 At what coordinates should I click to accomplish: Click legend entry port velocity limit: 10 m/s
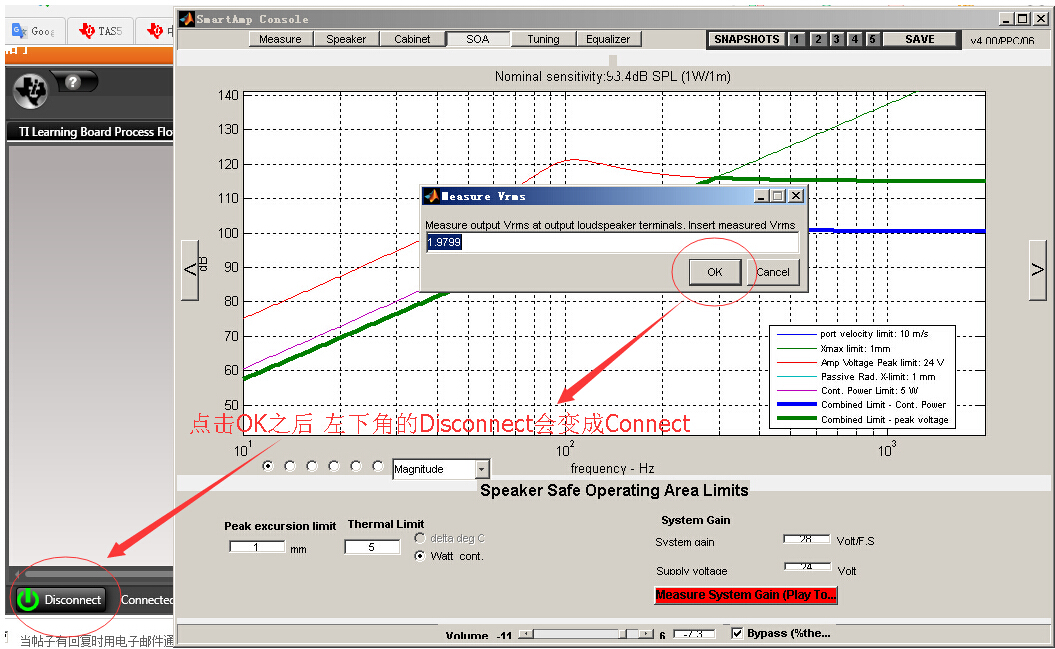(x=874, y=334)
